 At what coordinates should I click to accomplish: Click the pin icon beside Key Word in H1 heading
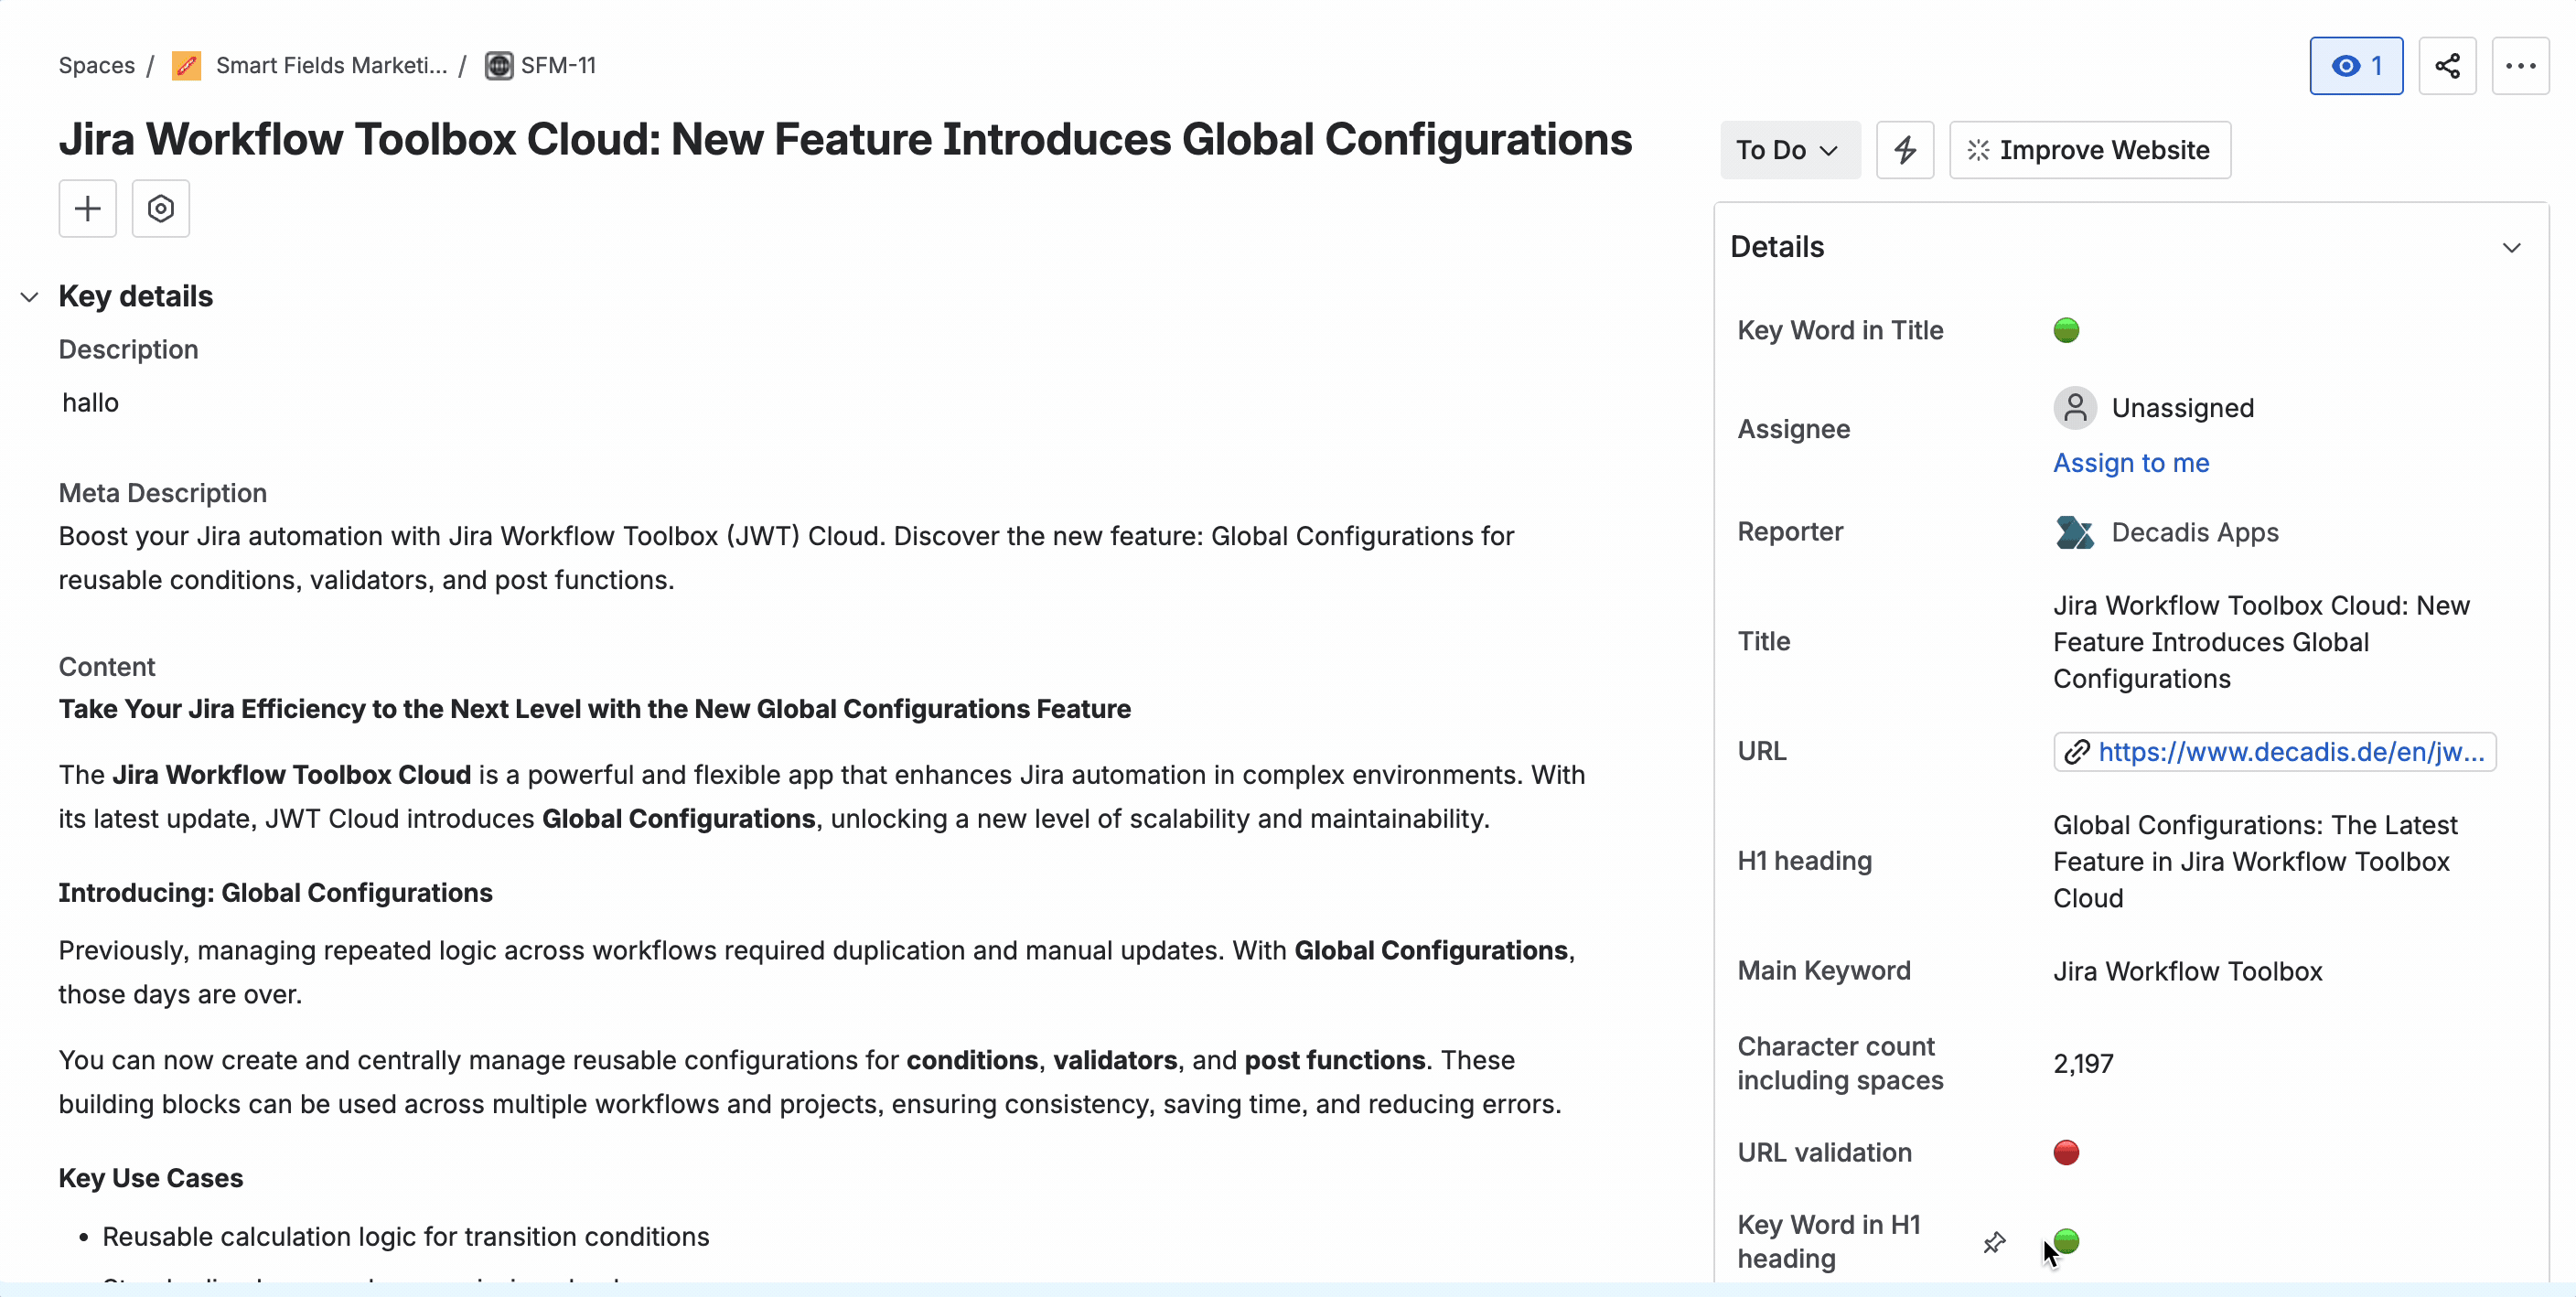(x=1994, y=1242)
